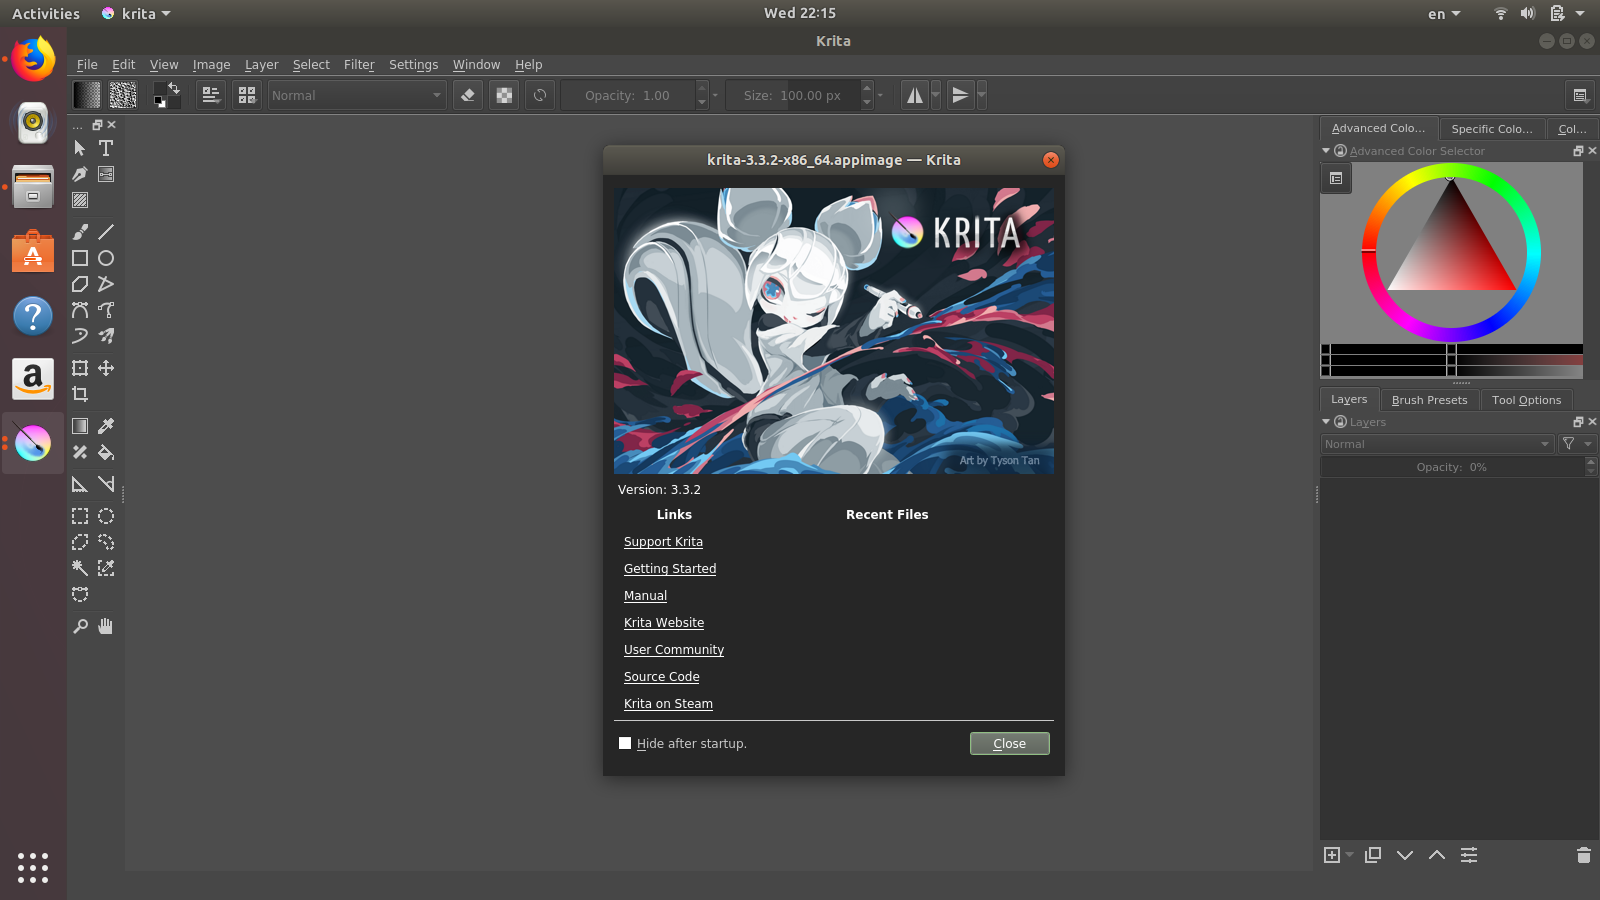
Task: Select the Zoom tool at toolbox bottom
Action: tap(80, 626)
